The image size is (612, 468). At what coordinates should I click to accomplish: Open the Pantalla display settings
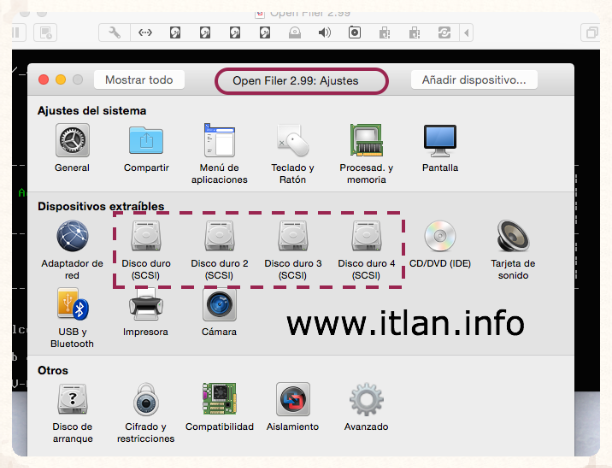click(440, 141)
